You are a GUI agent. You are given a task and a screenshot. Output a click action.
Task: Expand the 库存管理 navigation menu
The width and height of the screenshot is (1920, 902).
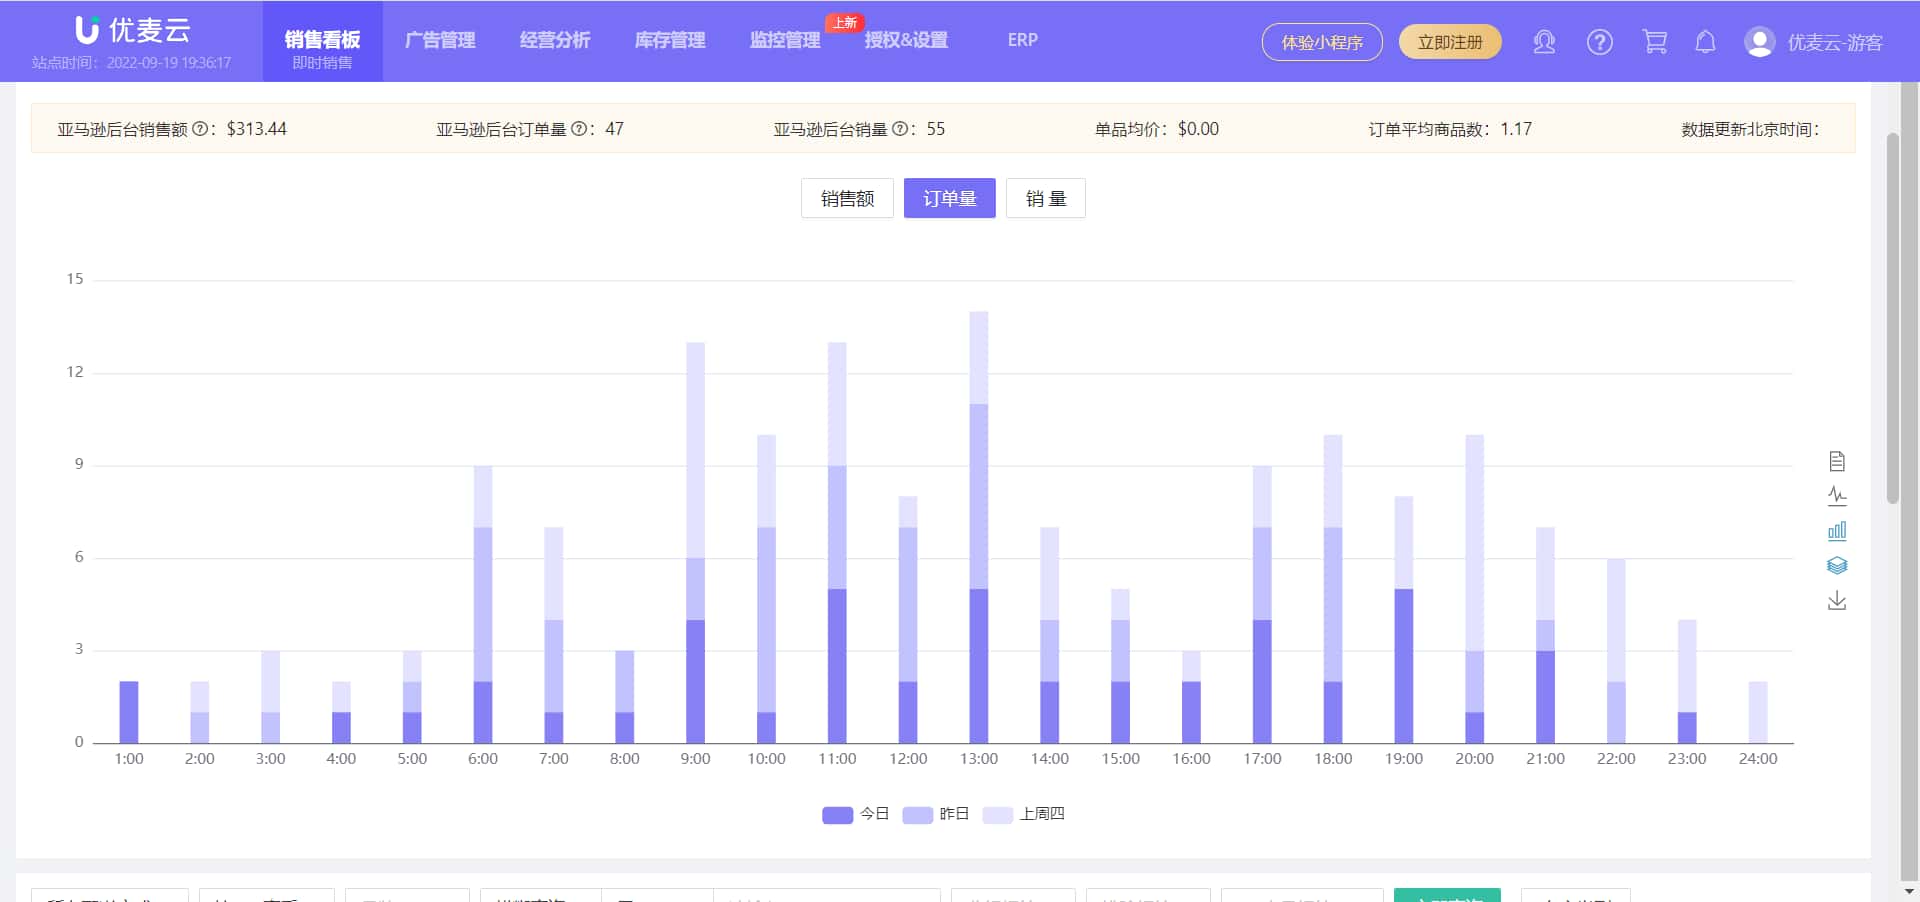670,40
